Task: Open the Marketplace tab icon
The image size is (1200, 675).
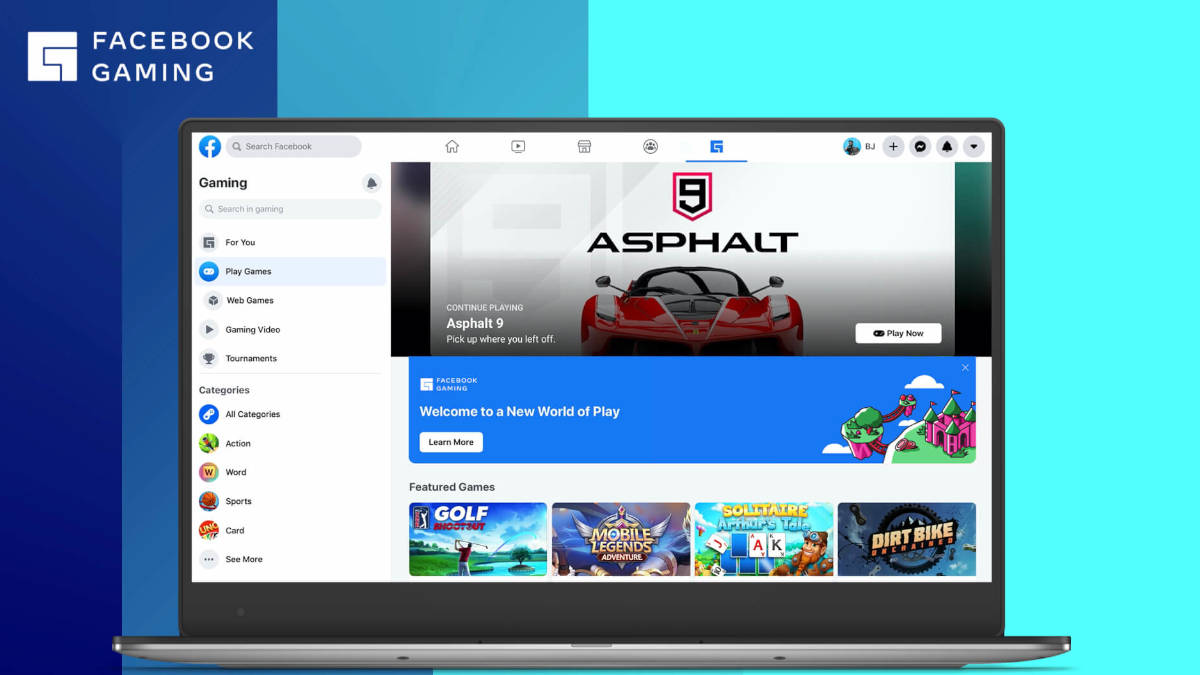Action: pyautogui.click(x=585, y=146)
